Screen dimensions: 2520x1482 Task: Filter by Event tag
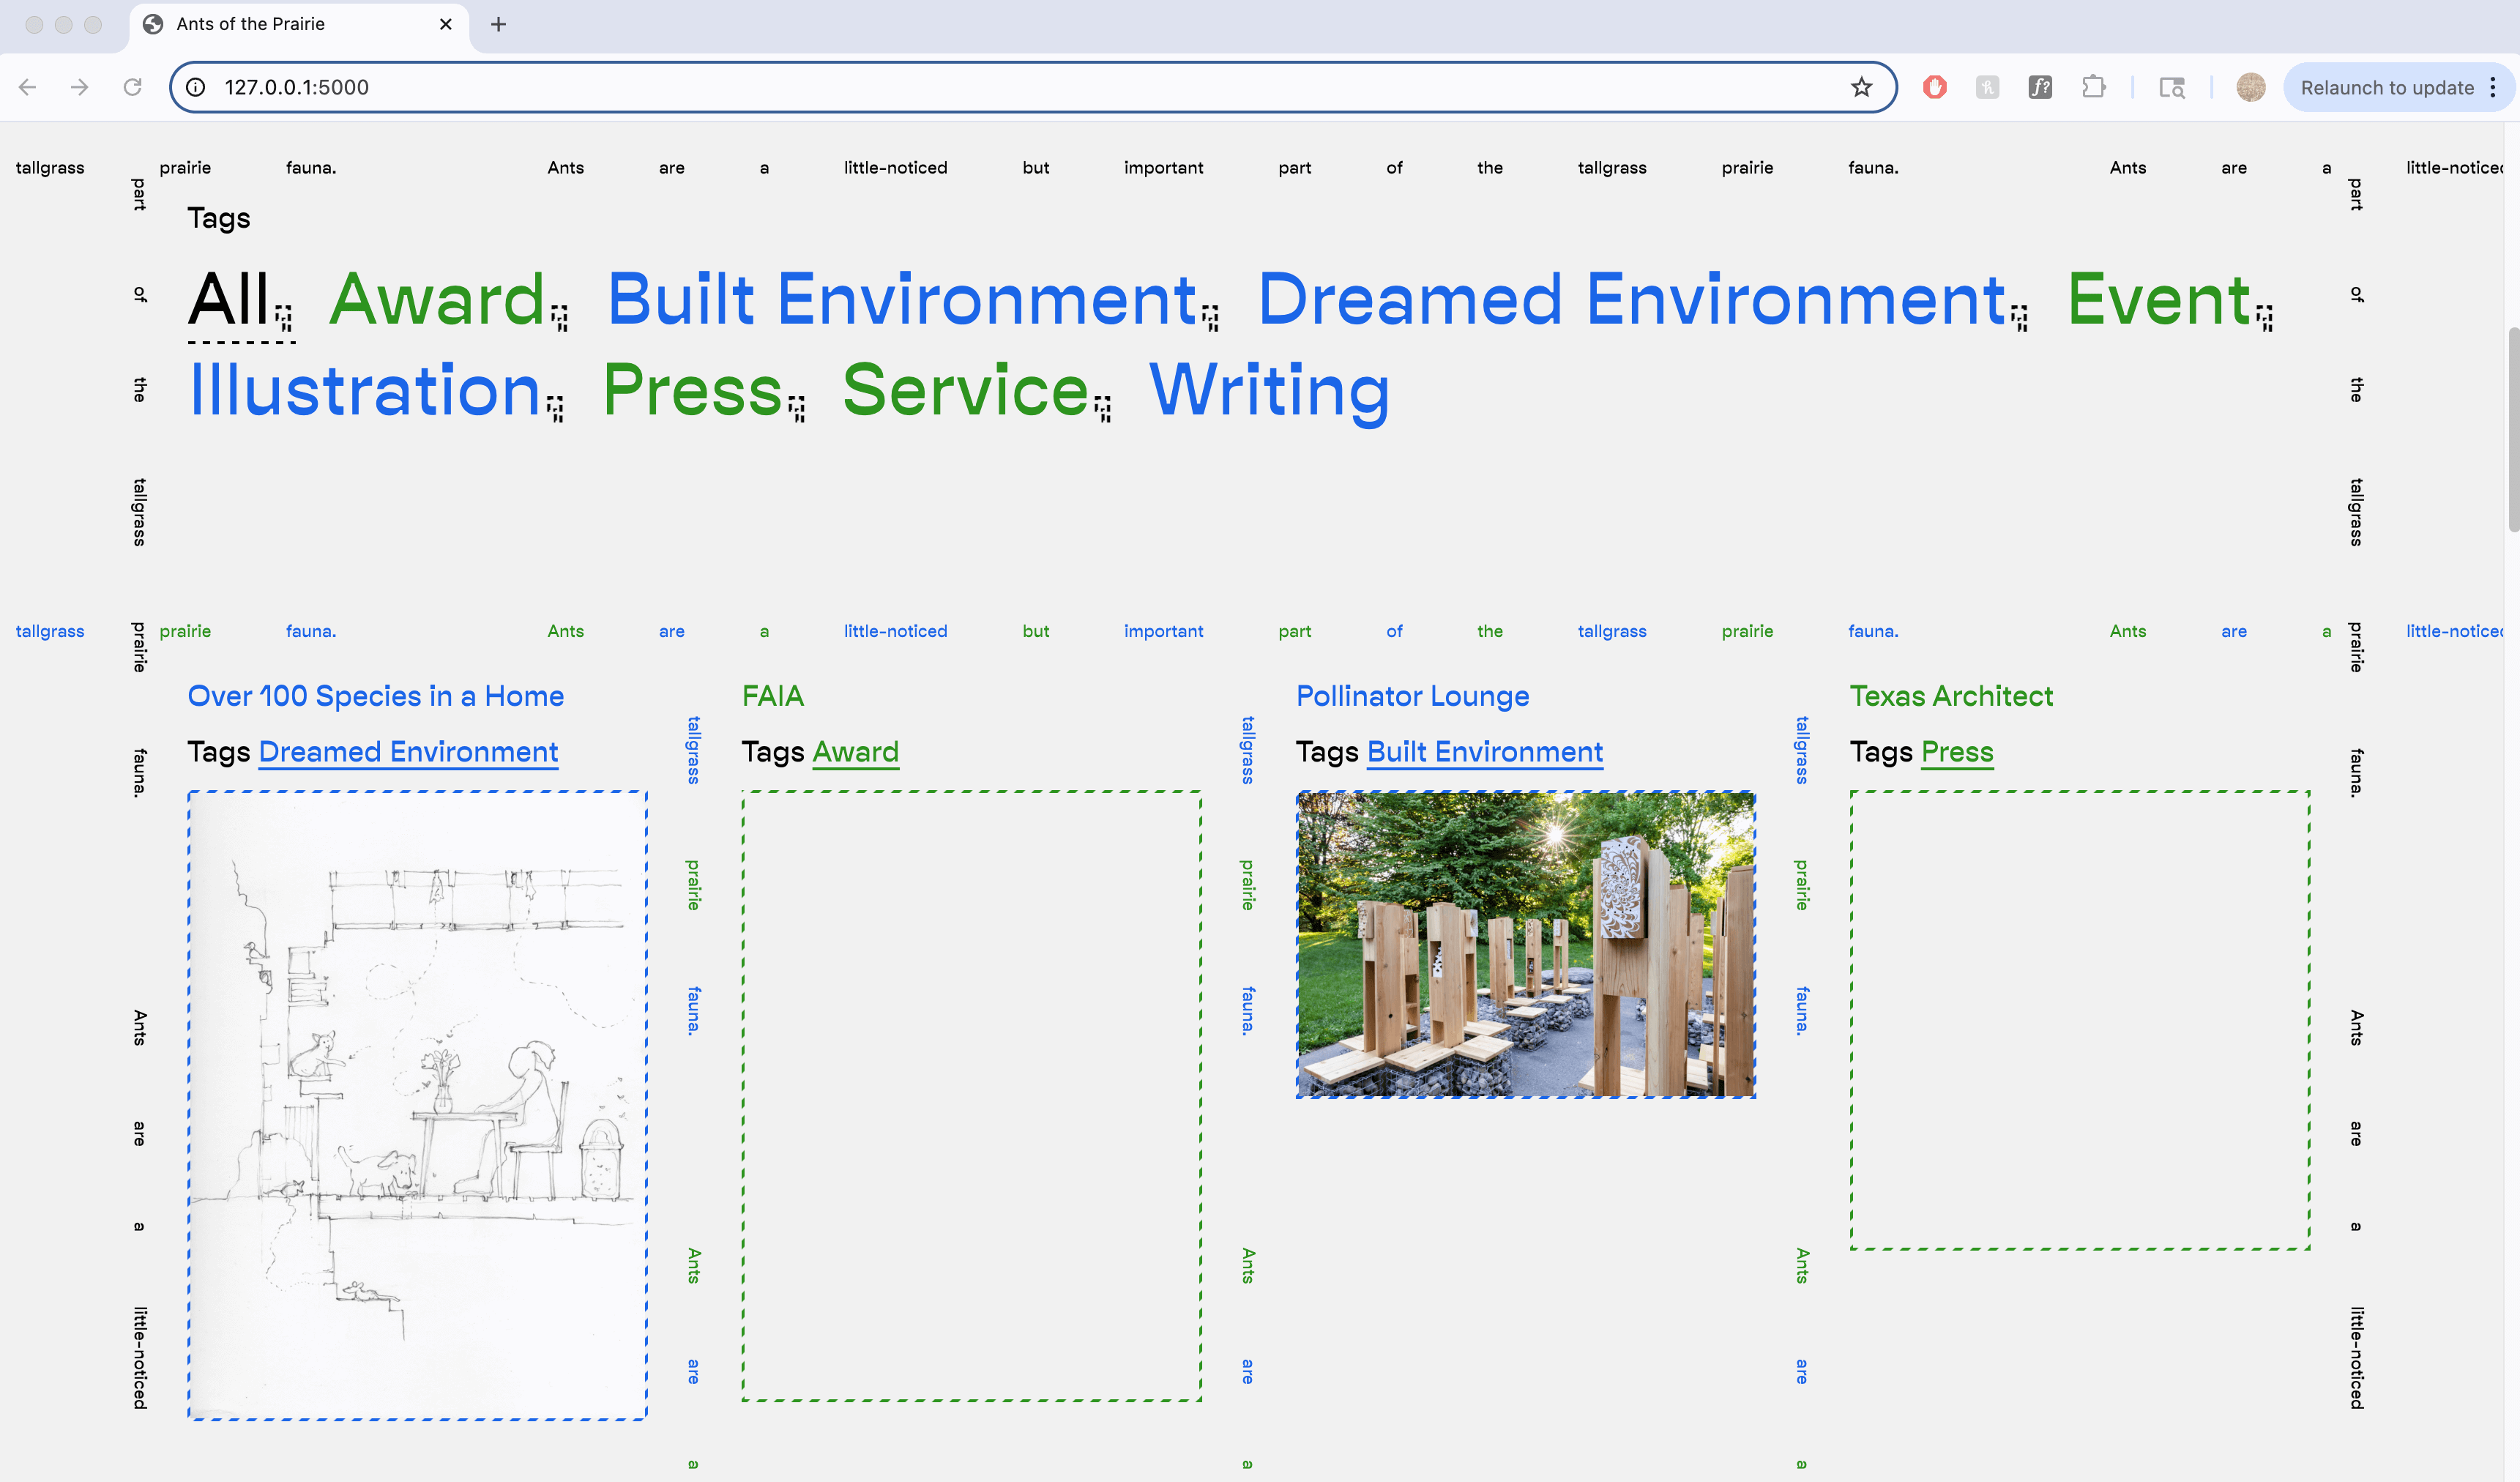pyautogui.click(x=2159, y=299)
